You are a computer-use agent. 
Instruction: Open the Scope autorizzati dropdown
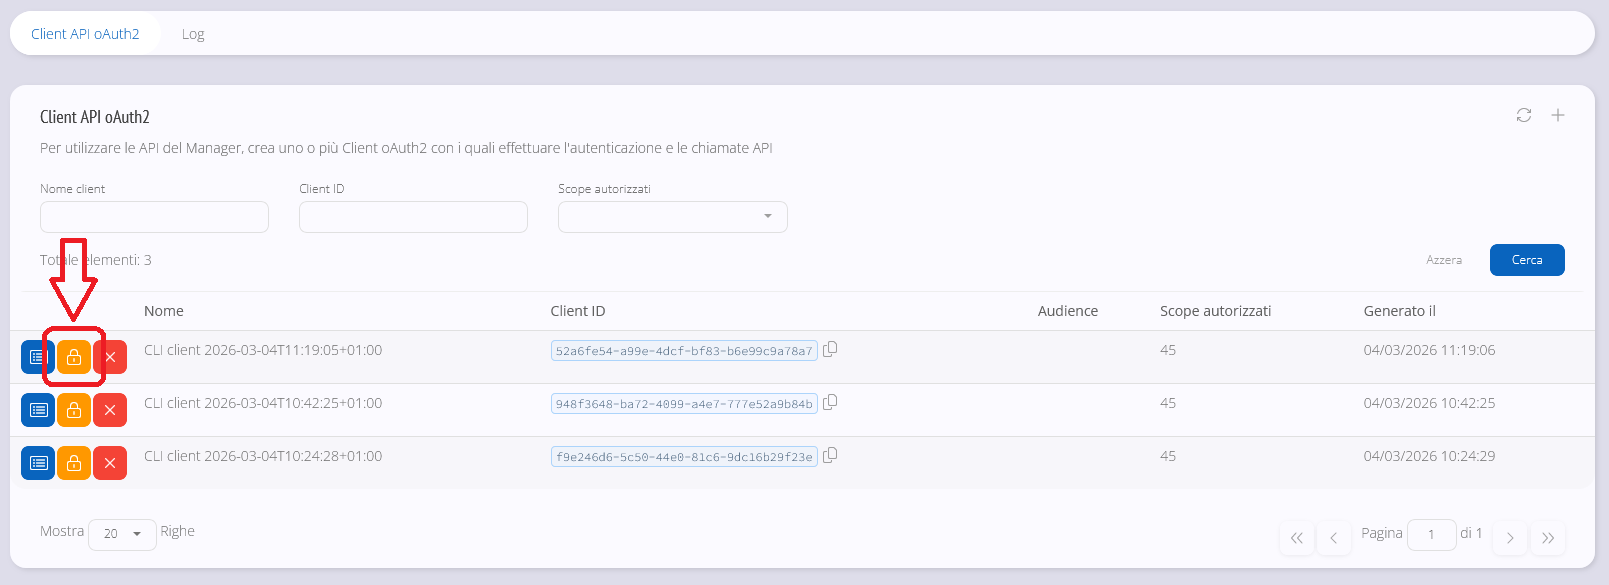click(672, 217)
